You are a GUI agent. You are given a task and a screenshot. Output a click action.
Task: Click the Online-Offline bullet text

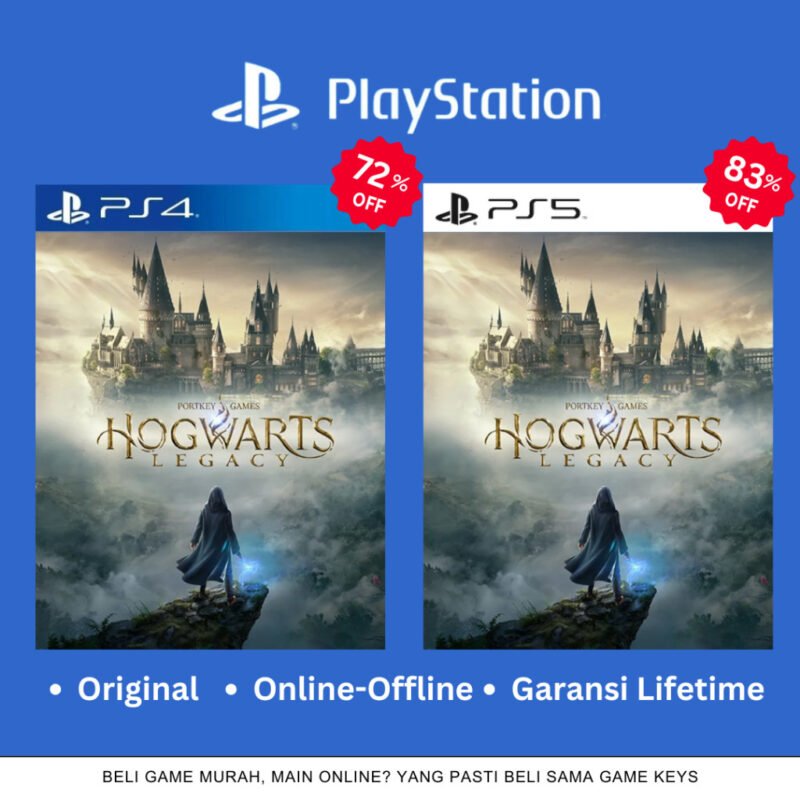tap(363, 689)
